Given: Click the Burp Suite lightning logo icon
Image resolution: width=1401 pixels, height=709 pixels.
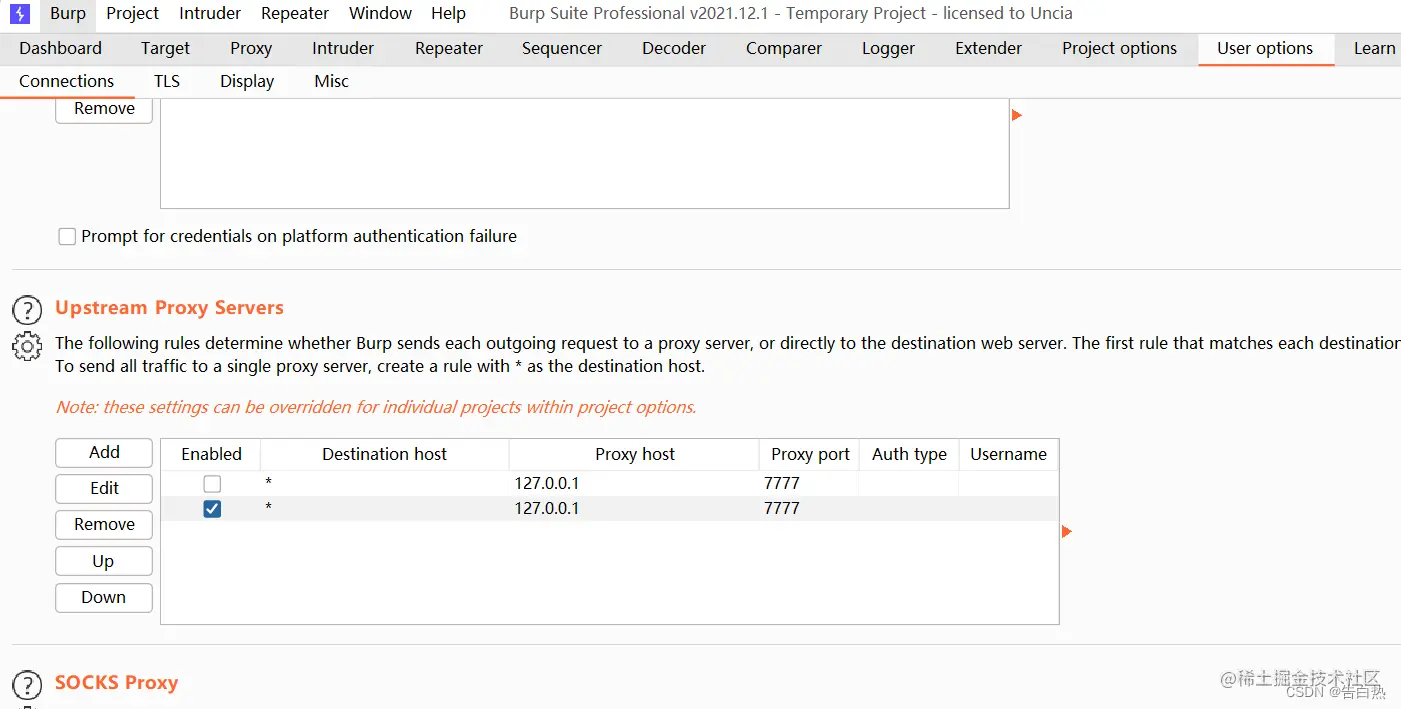Looking at the screenshot, I should click(x=20, y=14).
